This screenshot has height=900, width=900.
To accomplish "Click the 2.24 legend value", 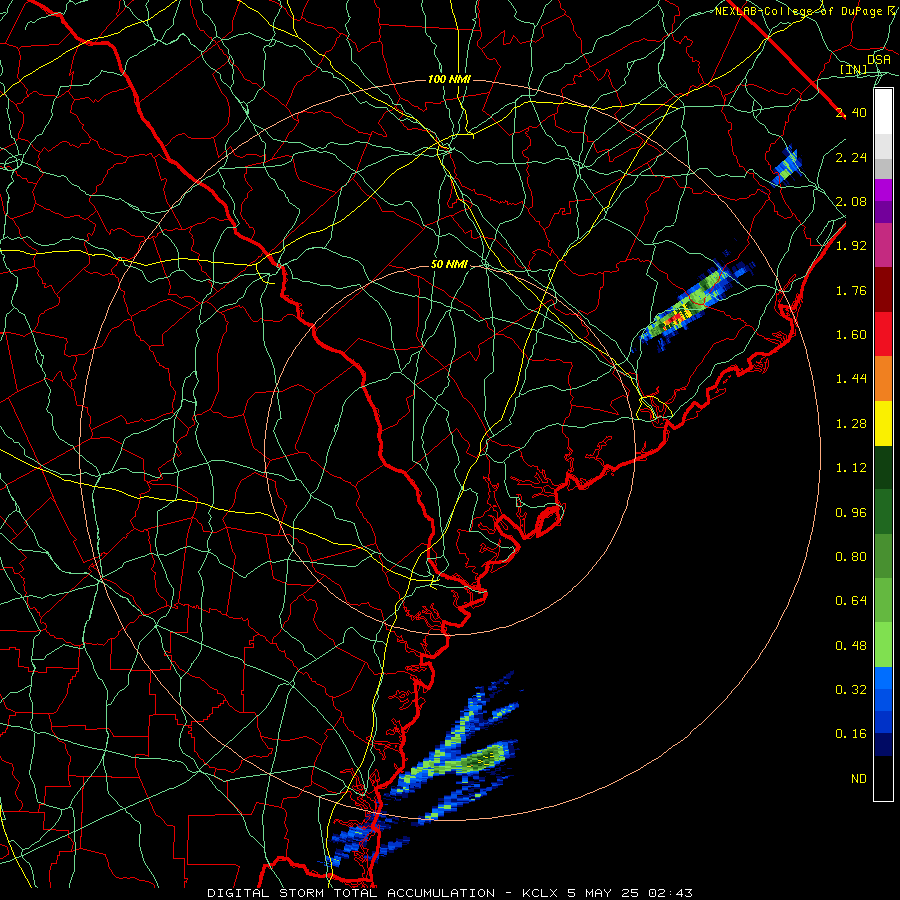I will point(851,157).
